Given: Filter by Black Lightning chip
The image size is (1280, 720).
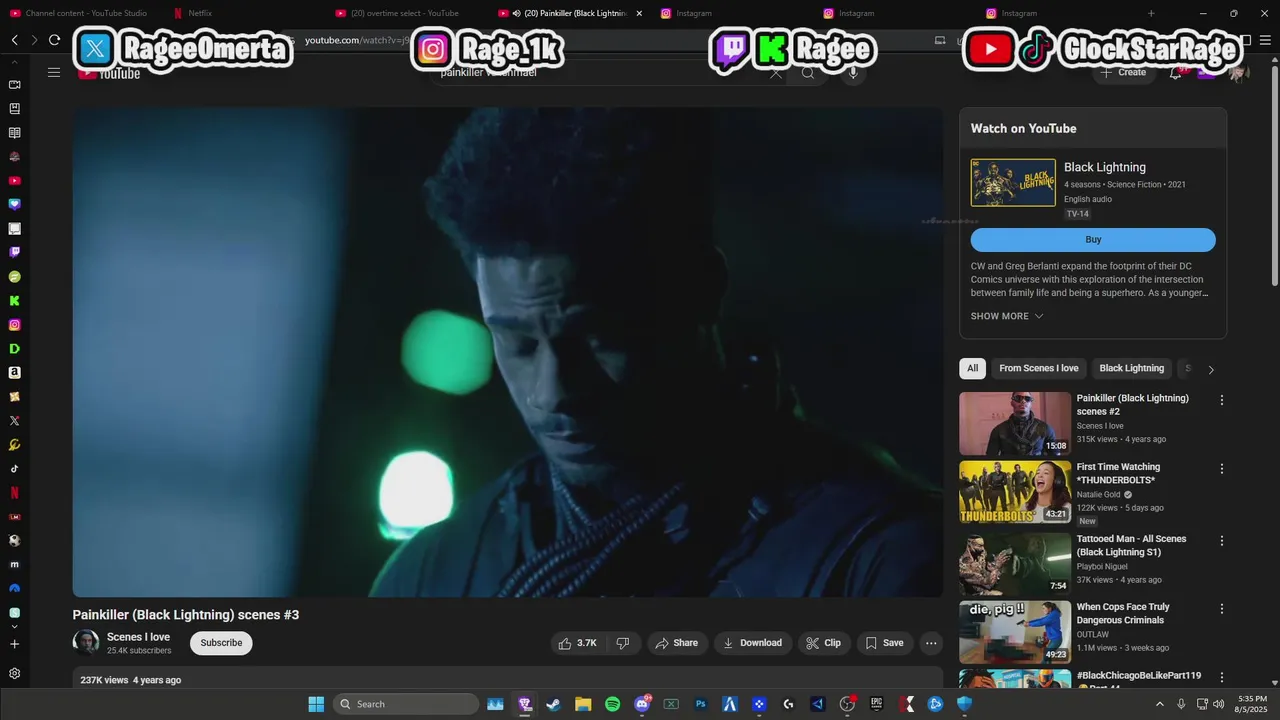Looking at the screenshot, I should point(1132,368).
